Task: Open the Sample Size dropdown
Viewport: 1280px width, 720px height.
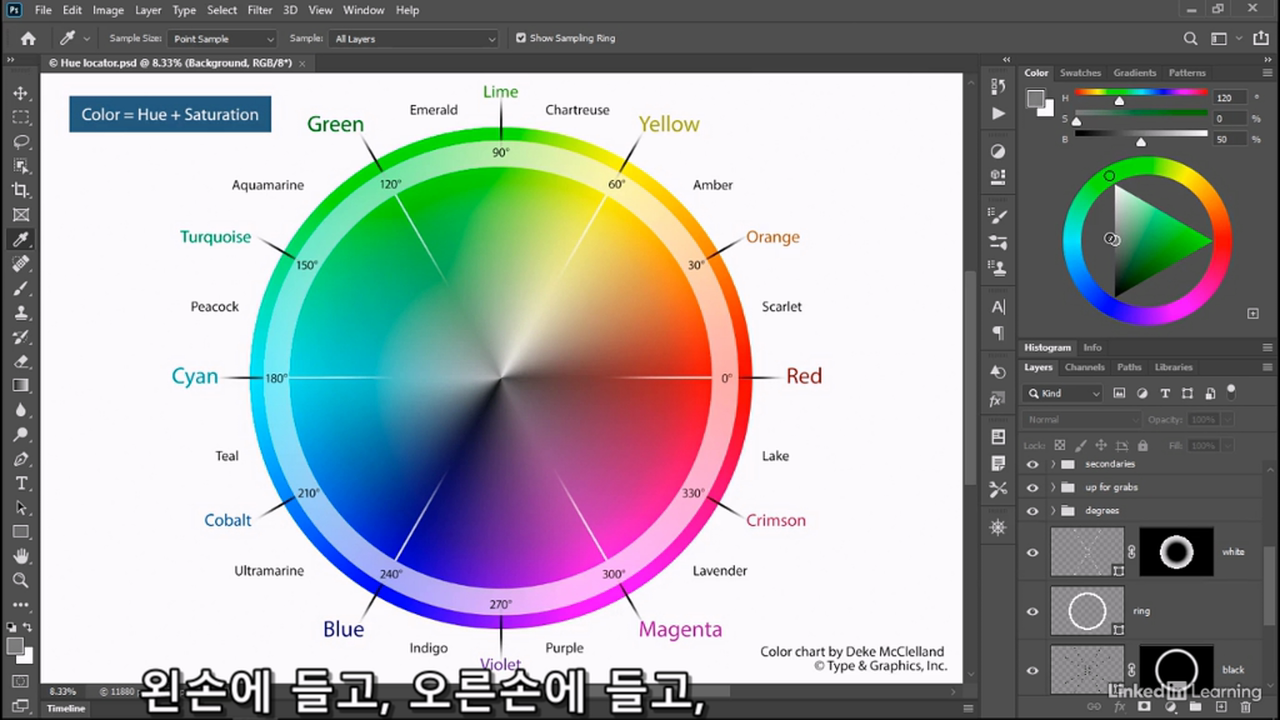Action: (x=222, y=39)
